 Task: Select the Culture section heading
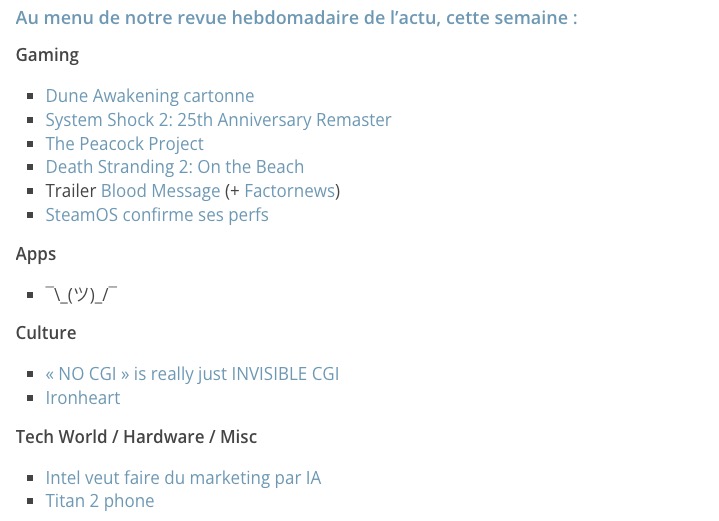pyautogui.click(x=46, y=333)
